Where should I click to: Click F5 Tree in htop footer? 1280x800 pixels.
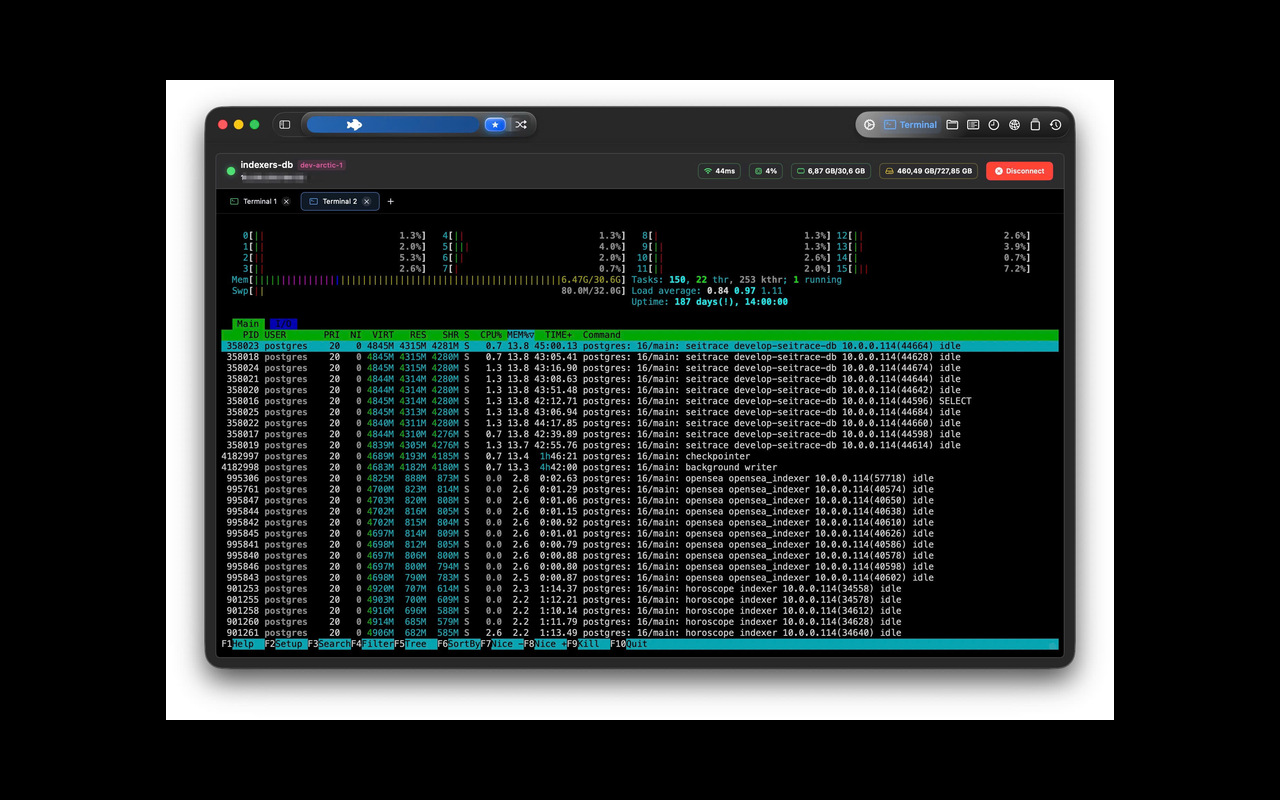(415, 644)
